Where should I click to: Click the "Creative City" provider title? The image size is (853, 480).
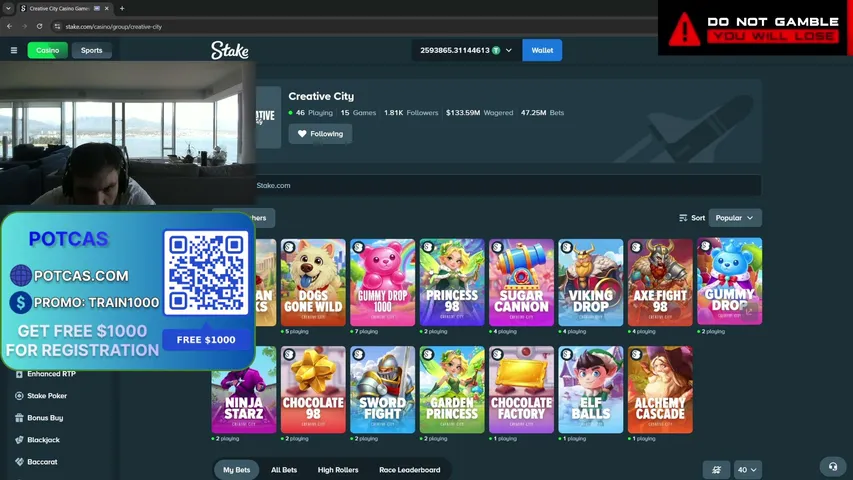[321, 96]
